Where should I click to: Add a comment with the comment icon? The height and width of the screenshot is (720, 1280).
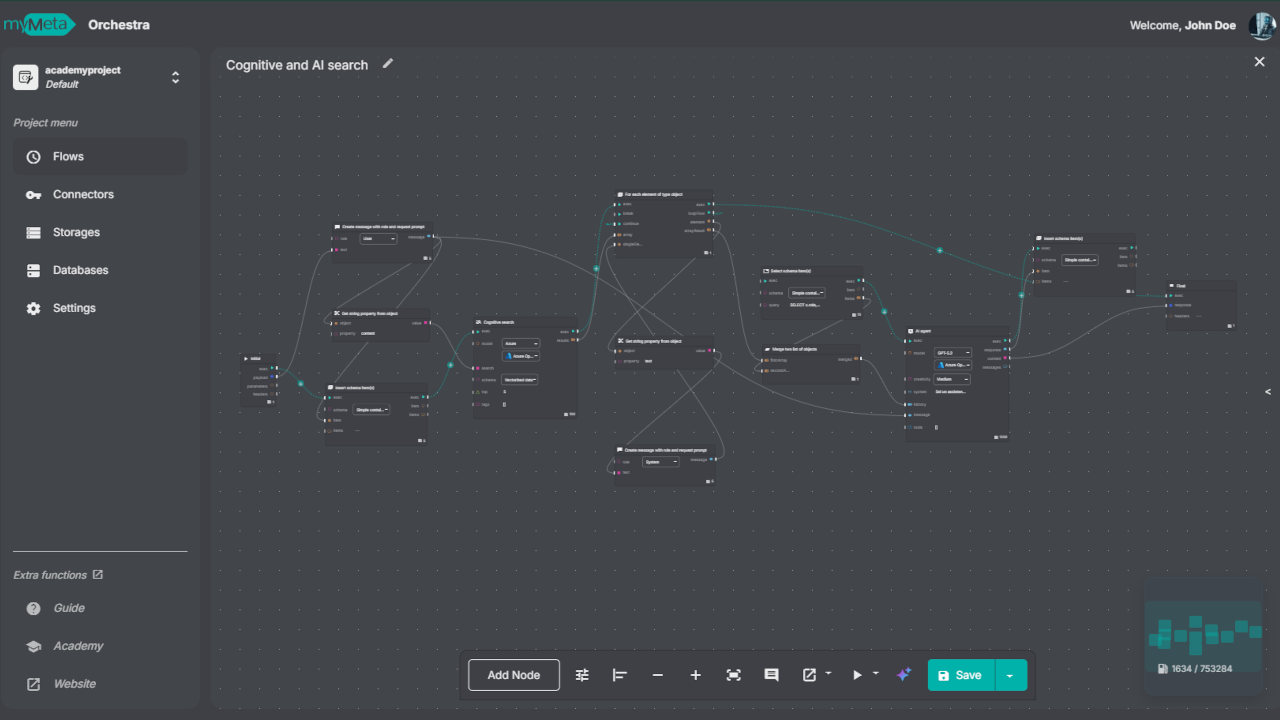point(772,675)
